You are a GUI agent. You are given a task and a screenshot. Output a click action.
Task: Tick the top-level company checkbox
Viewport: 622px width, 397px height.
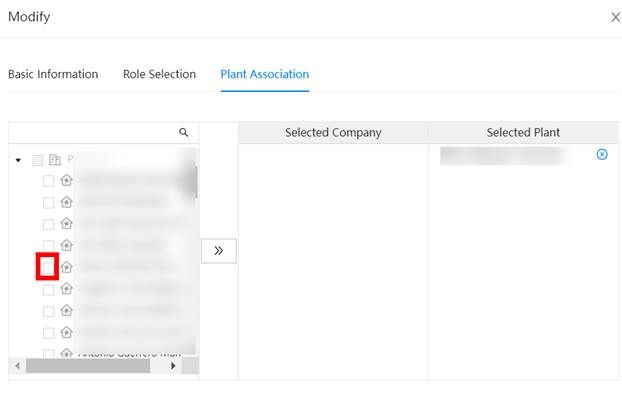[38, 160]
